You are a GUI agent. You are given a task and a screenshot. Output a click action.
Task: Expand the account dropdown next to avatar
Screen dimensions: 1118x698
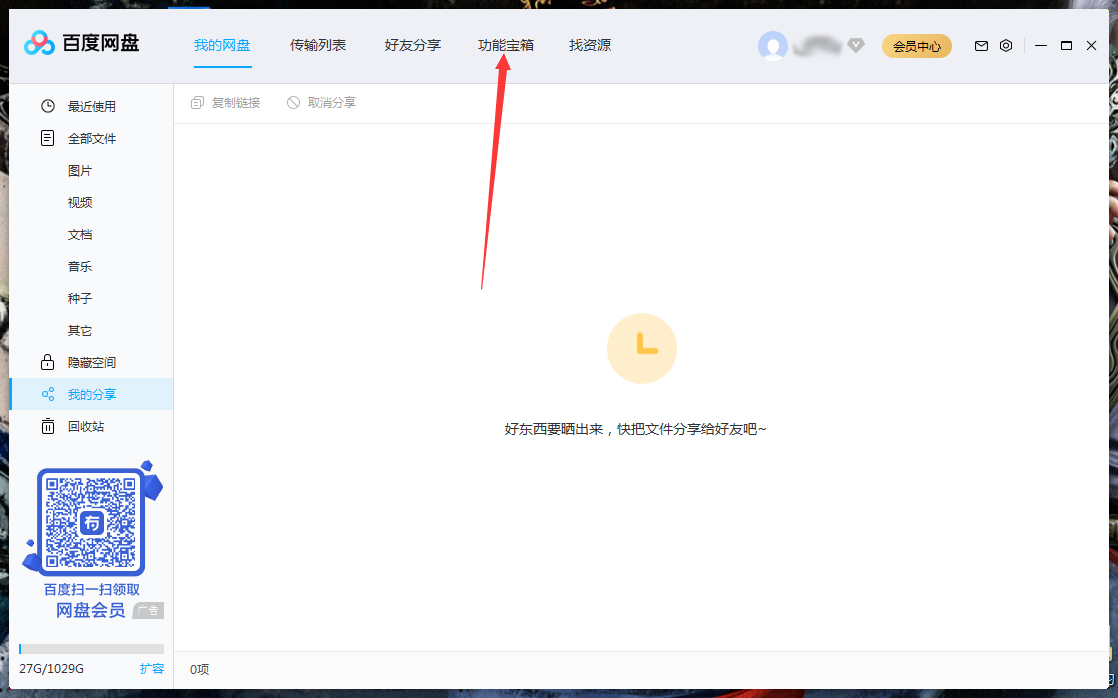(x=857, y=45)
